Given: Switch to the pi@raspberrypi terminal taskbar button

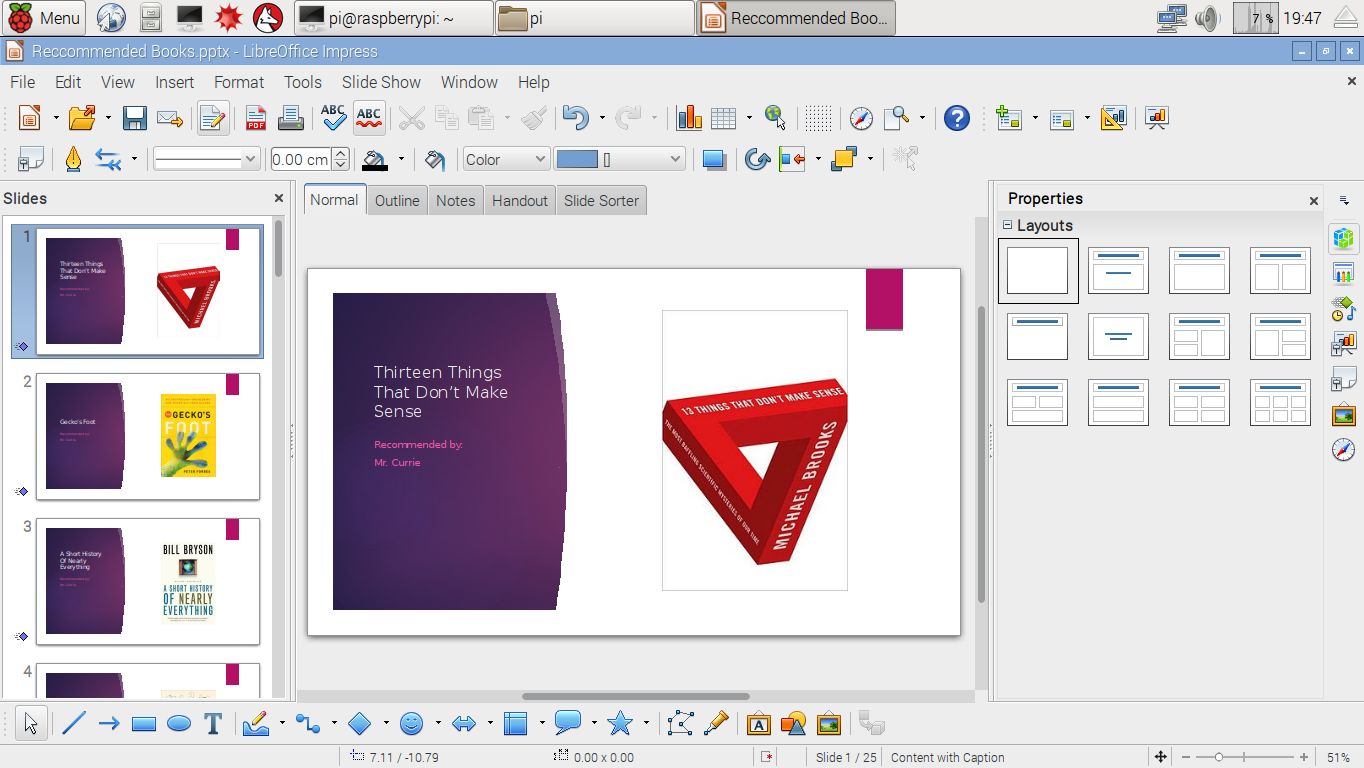Looking at the screenshot, I should (x=394, y=17).
